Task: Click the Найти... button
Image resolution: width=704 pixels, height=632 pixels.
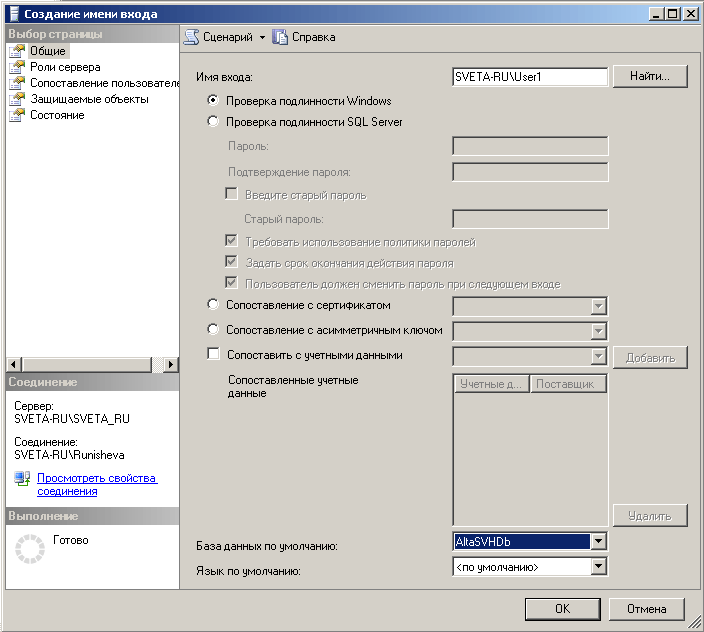Action: 650,77
